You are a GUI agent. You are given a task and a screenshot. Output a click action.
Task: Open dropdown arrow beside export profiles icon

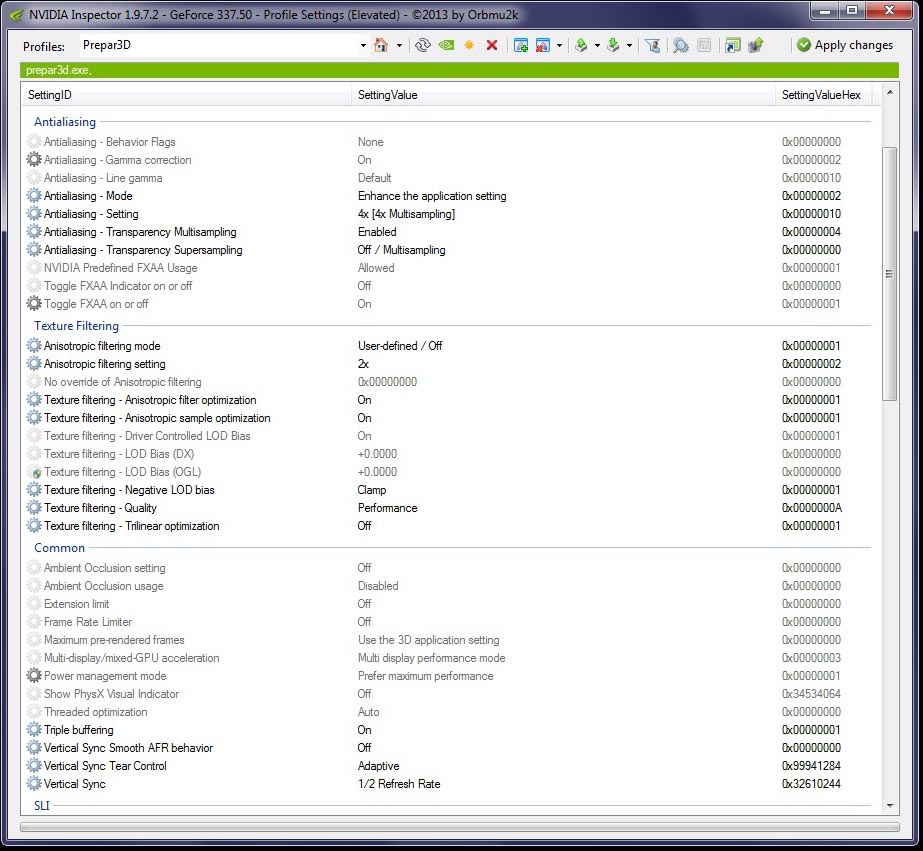(597, 45)
